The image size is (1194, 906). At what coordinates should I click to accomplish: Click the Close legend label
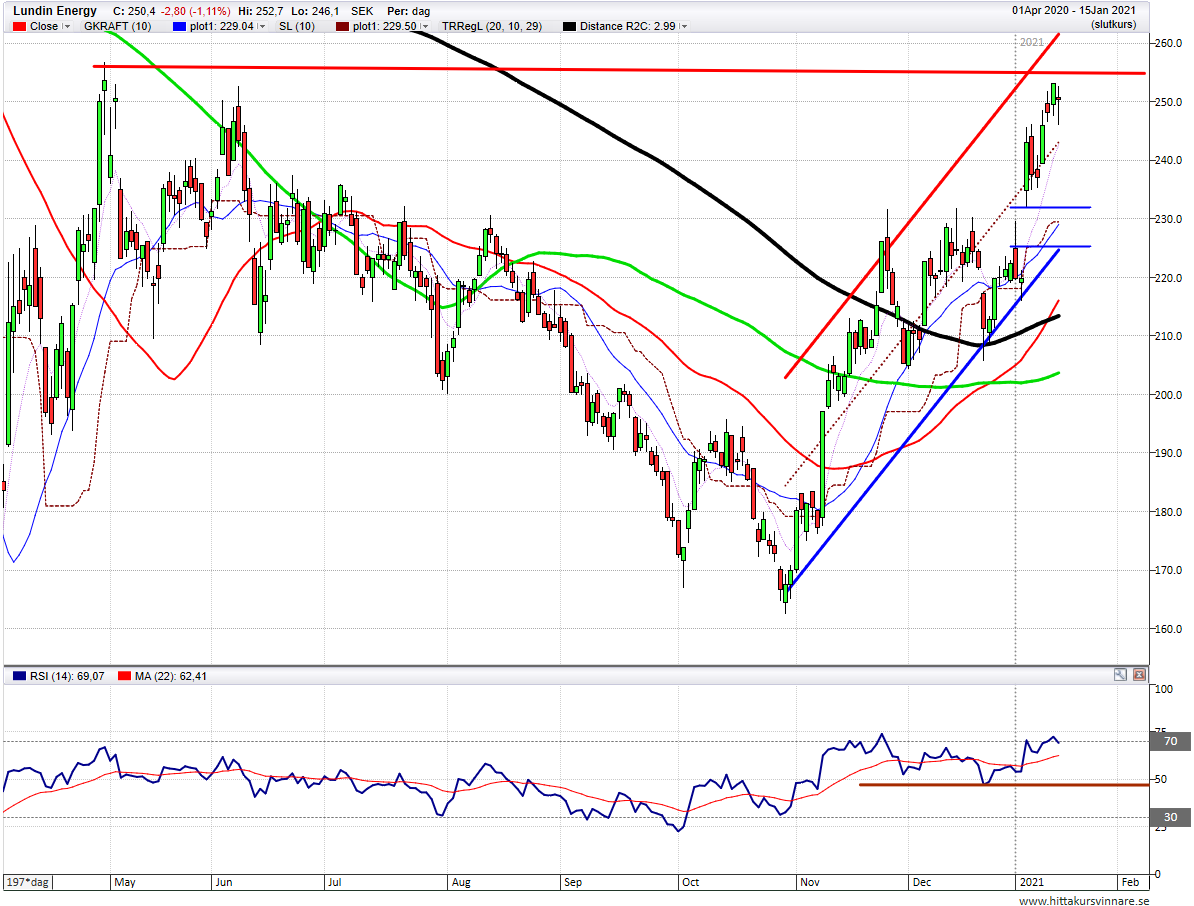[44, 27]
